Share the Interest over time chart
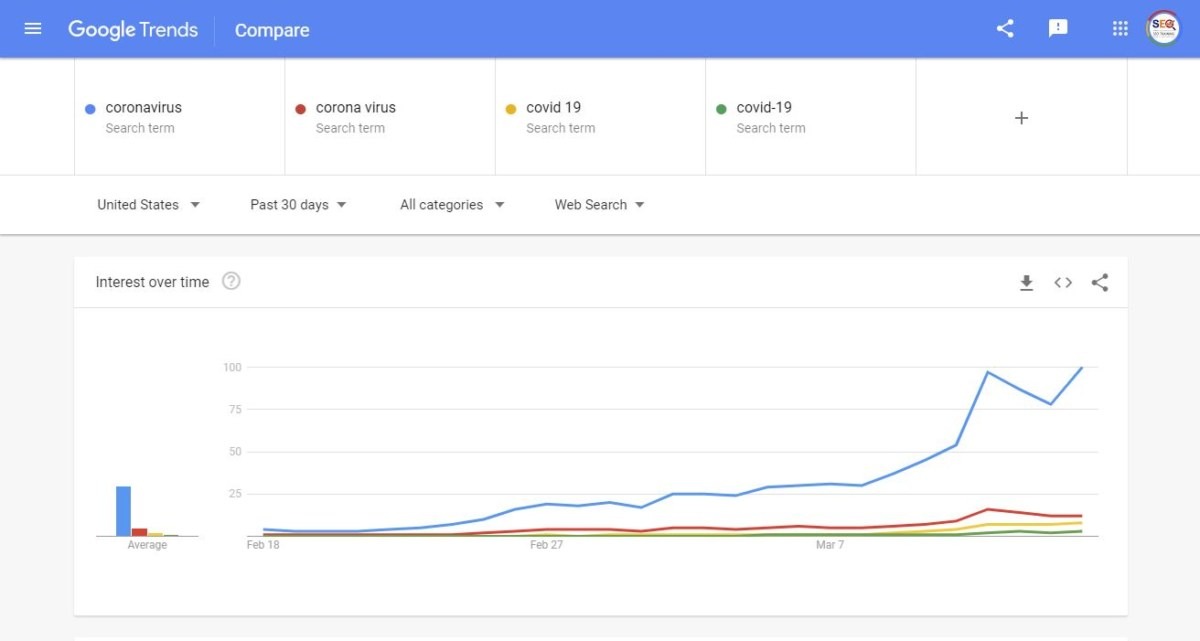 click(1100, 283)
